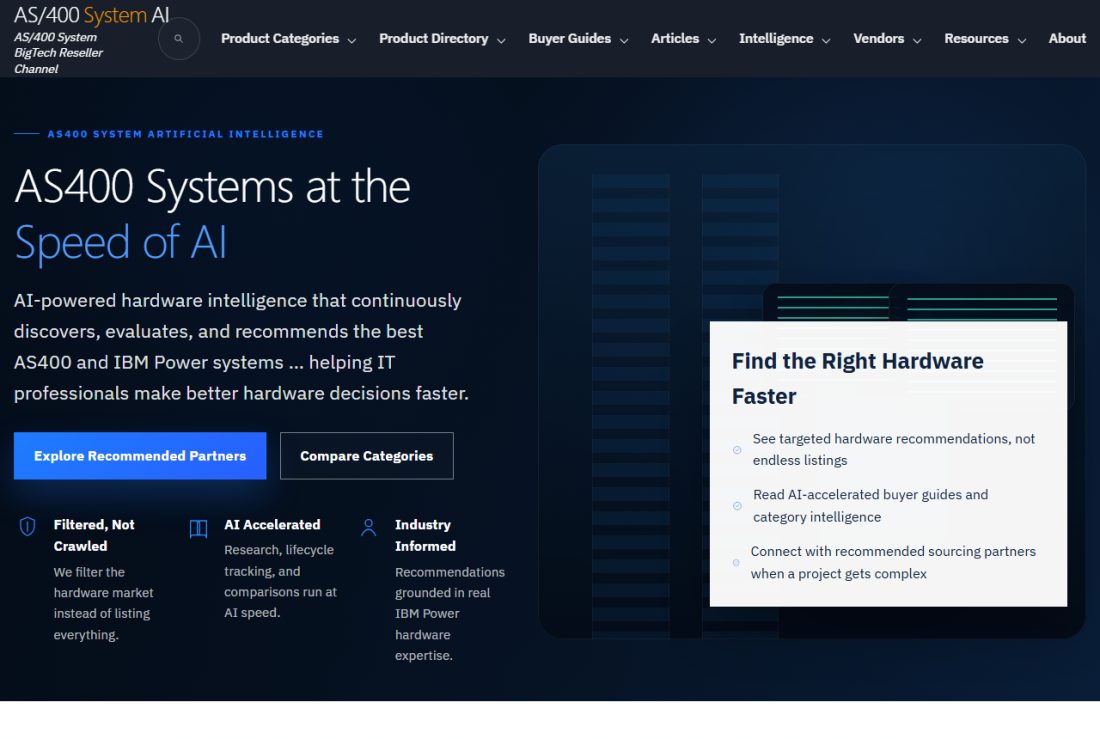Image resolution: width=1100 pixels, height=739 pixels.
Task: Open the search magnifier icon
Action: coord(179,39)
